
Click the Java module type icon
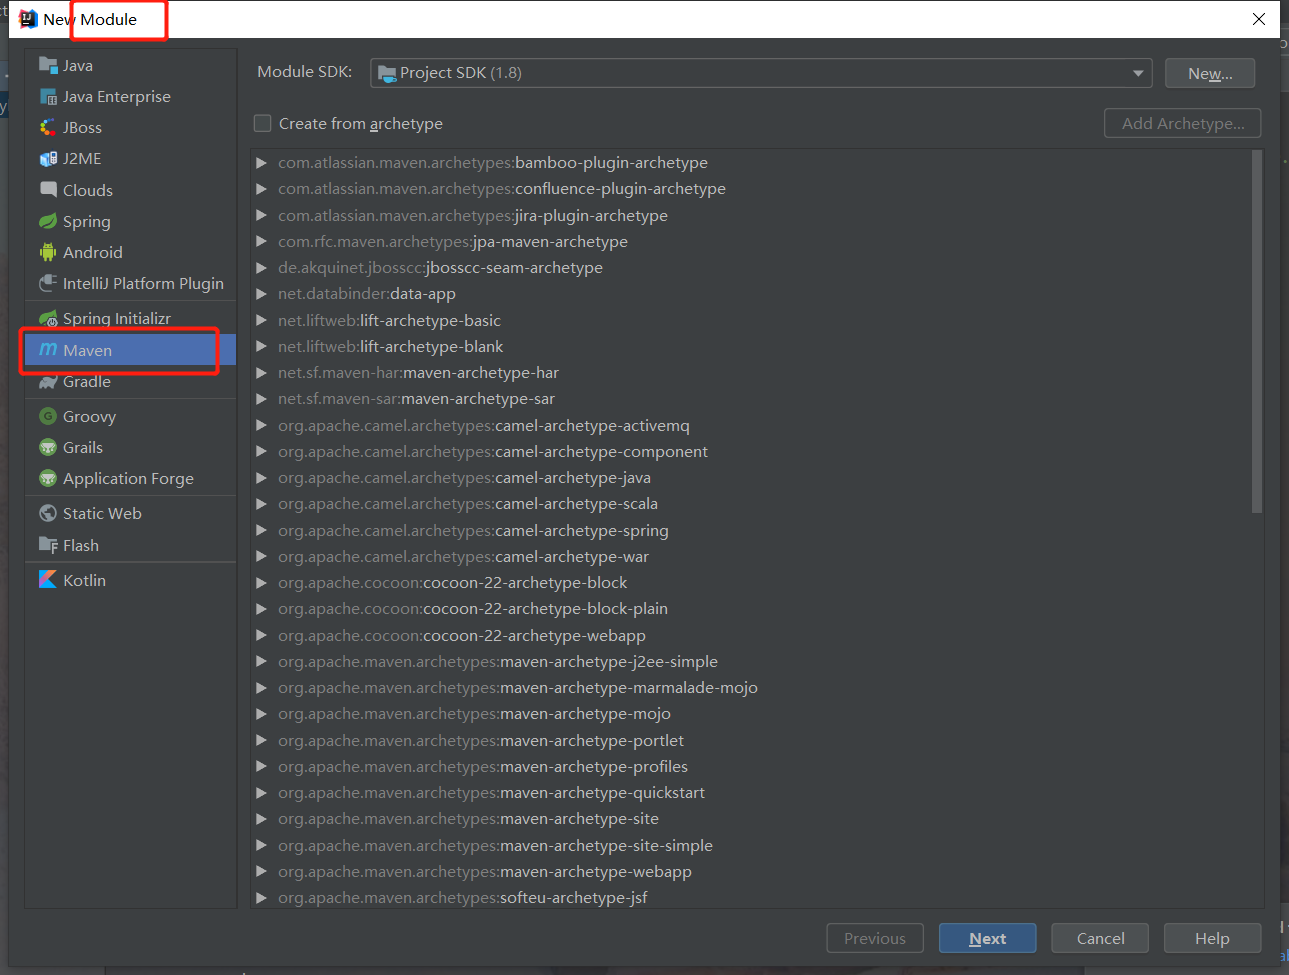tap(48, 65)
